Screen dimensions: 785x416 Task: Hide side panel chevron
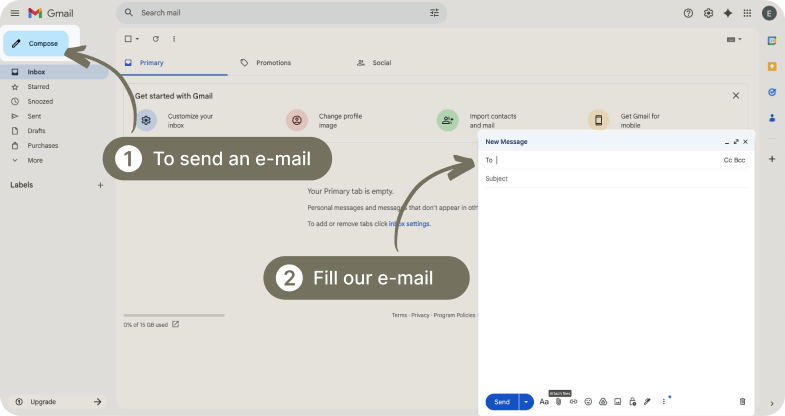pos(772,403)
